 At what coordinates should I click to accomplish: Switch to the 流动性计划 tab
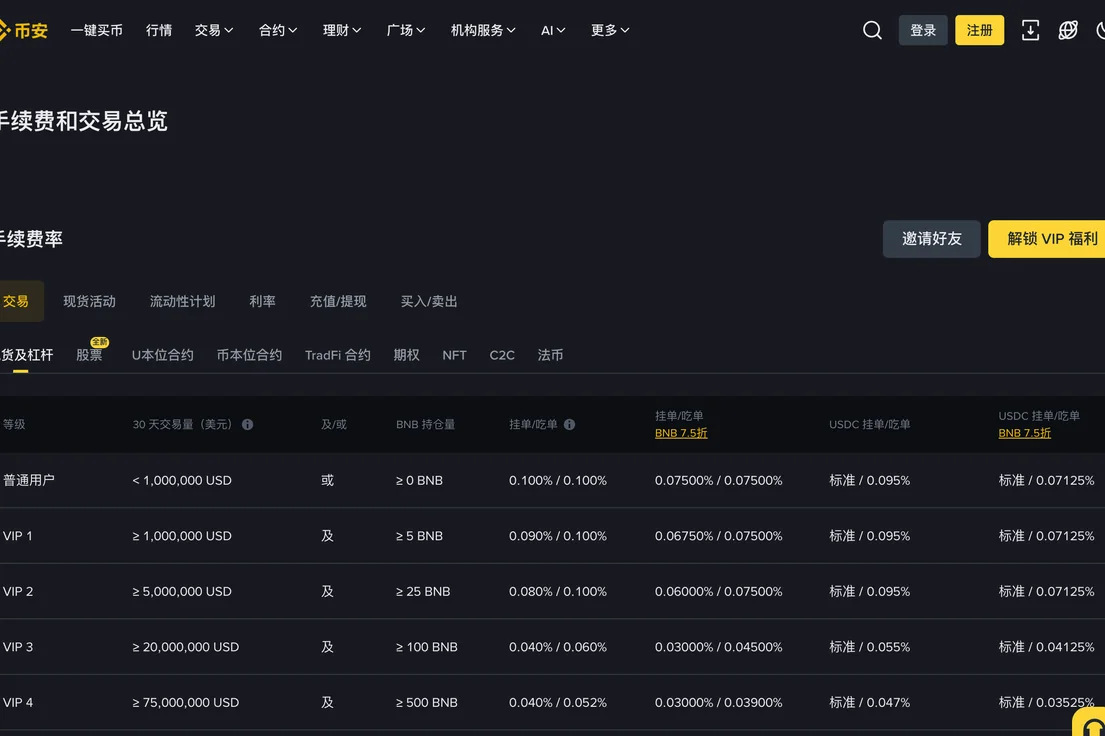point(183,302)
